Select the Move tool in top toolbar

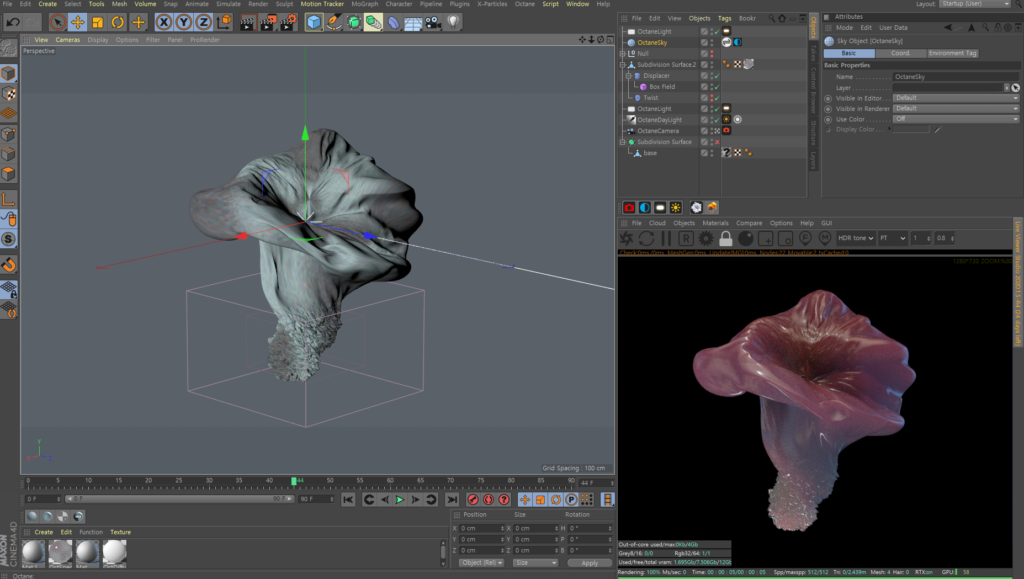pos(77,22)
